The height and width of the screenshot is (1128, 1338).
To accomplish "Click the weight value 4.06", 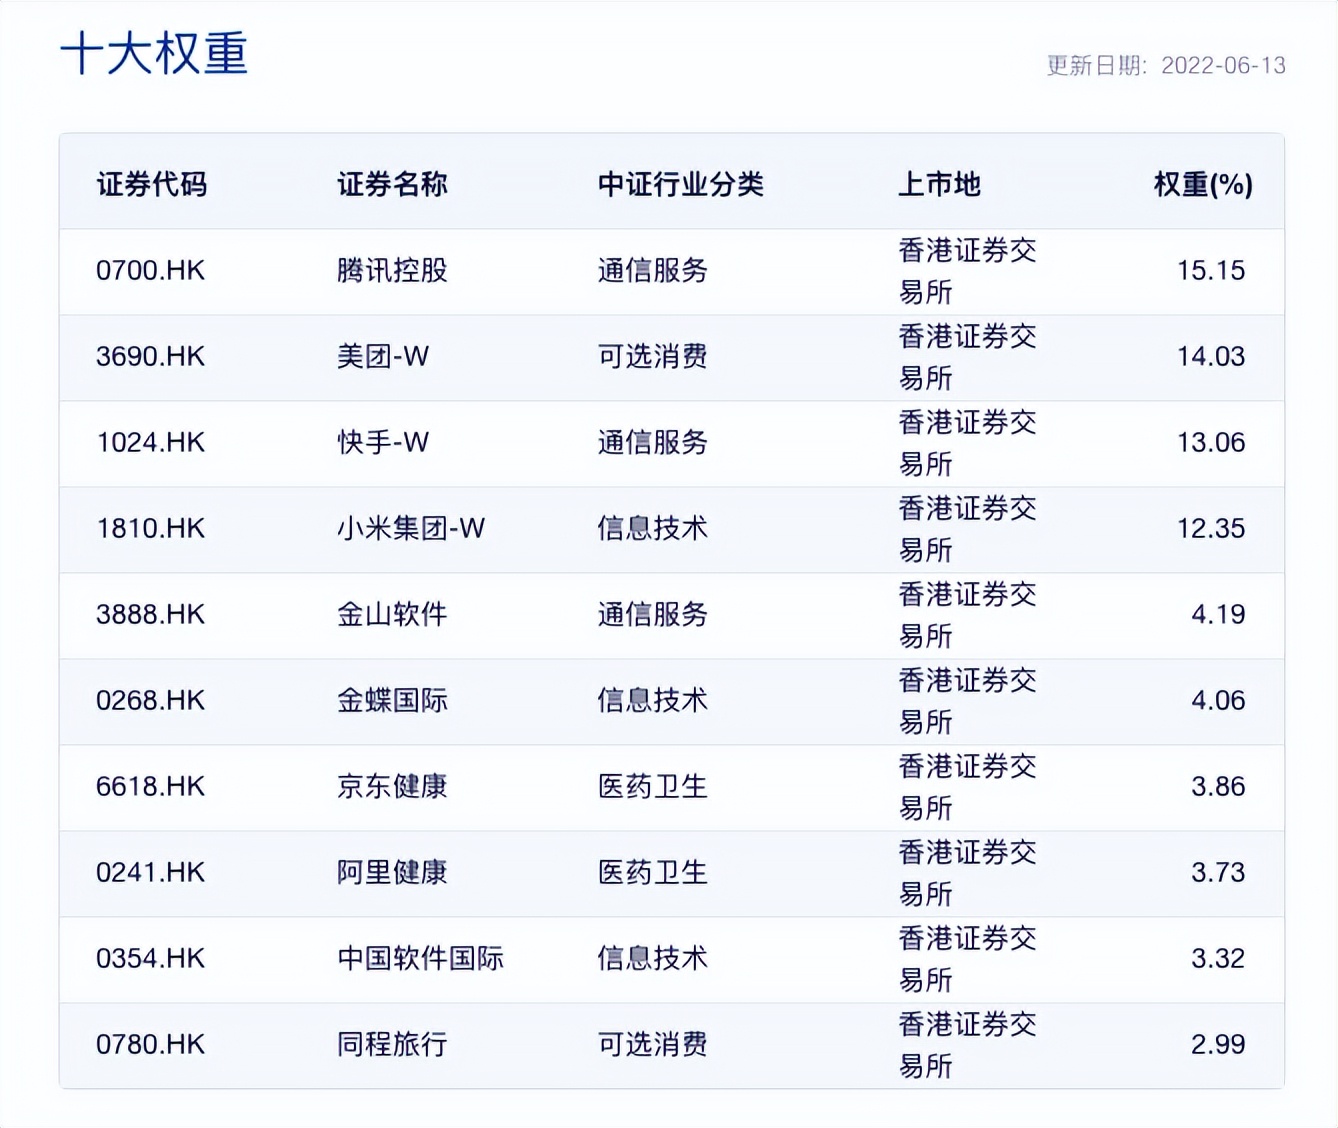I will [1218, 701].
